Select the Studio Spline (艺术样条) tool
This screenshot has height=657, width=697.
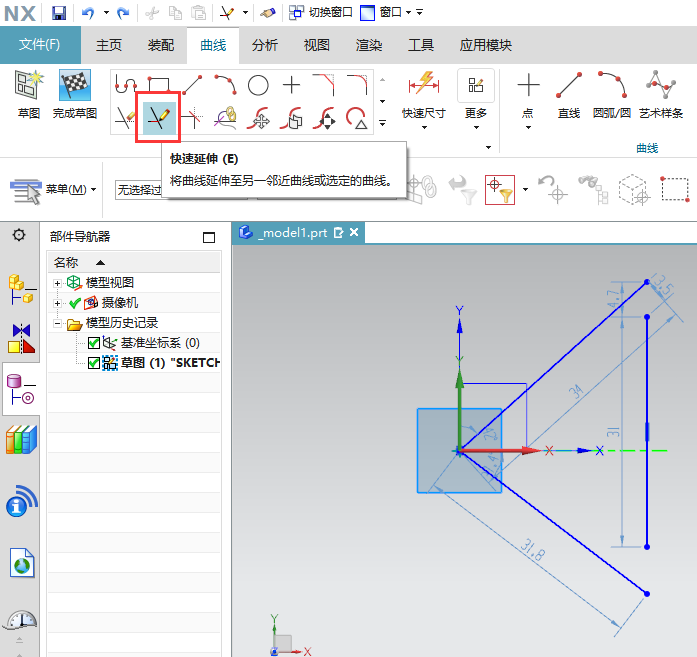661,86
